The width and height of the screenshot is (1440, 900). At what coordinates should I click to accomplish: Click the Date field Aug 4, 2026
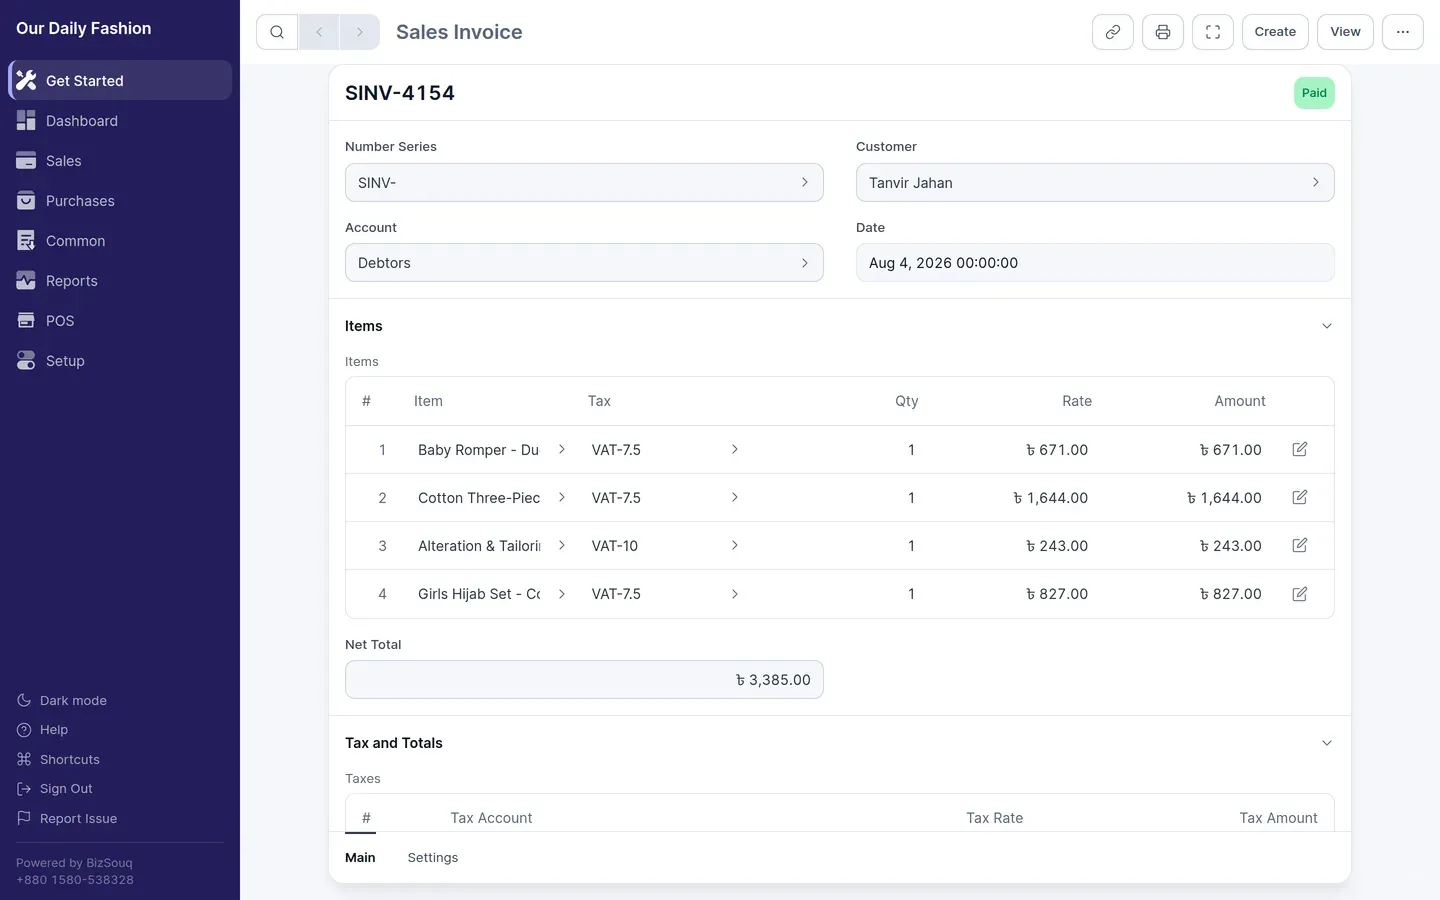coord(1095,263)
